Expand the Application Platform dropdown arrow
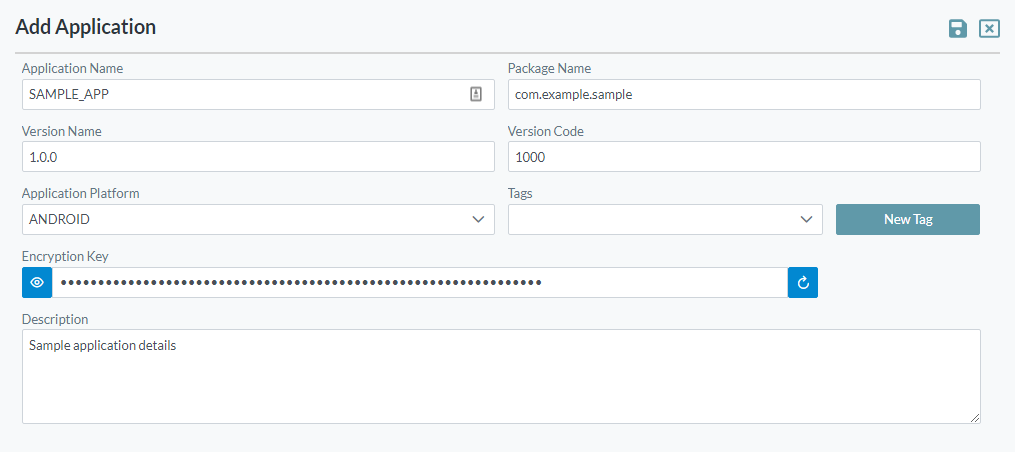This screenshot has width=1015, height=452. tap(478, 220)
